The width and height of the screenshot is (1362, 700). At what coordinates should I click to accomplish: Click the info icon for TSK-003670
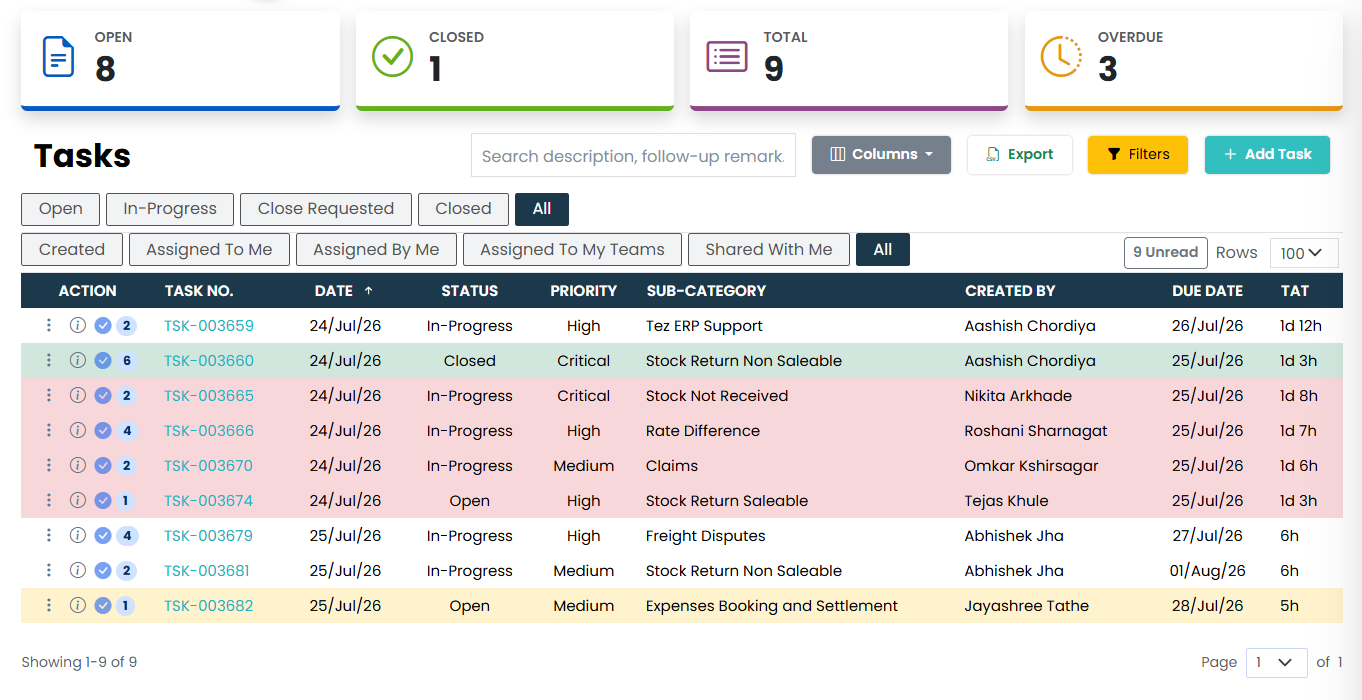[x=77, y=465]
